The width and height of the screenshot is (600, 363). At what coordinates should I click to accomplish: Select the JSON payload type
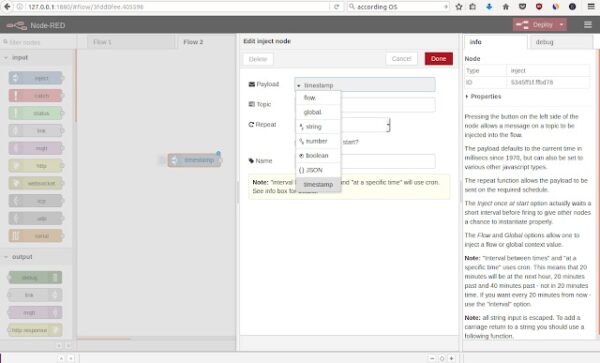pos(318,170)
